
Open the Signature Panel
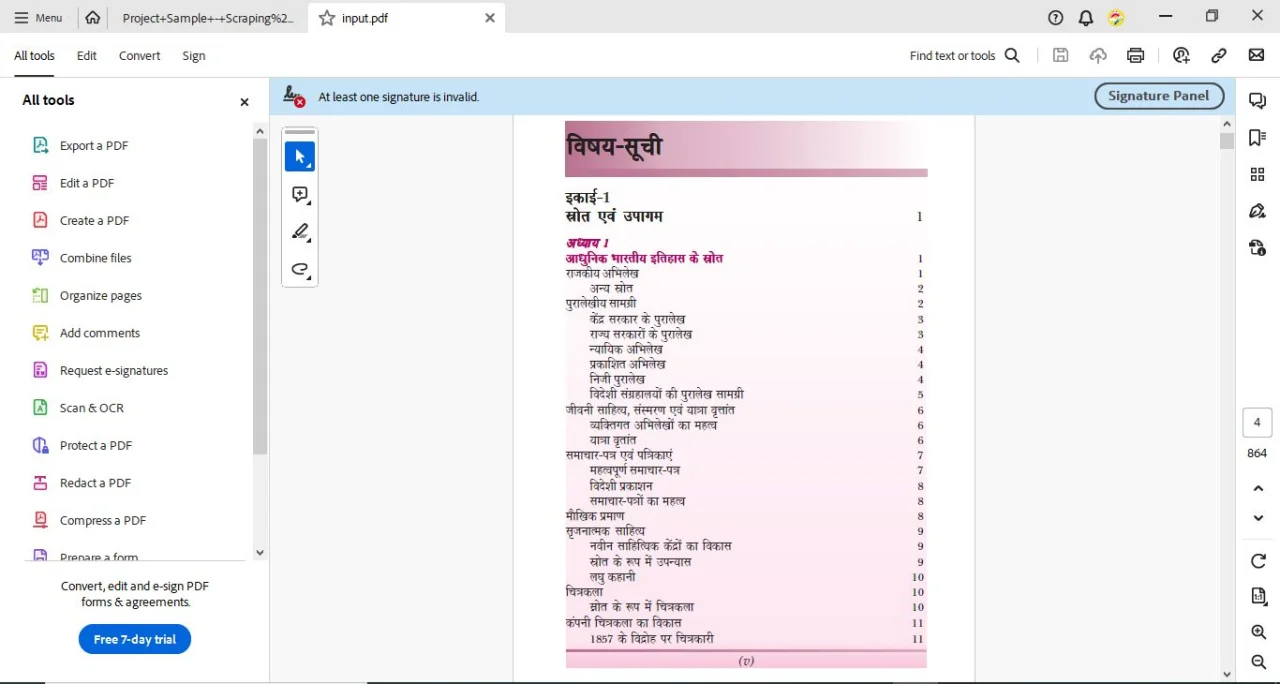tap(1159, 96)
